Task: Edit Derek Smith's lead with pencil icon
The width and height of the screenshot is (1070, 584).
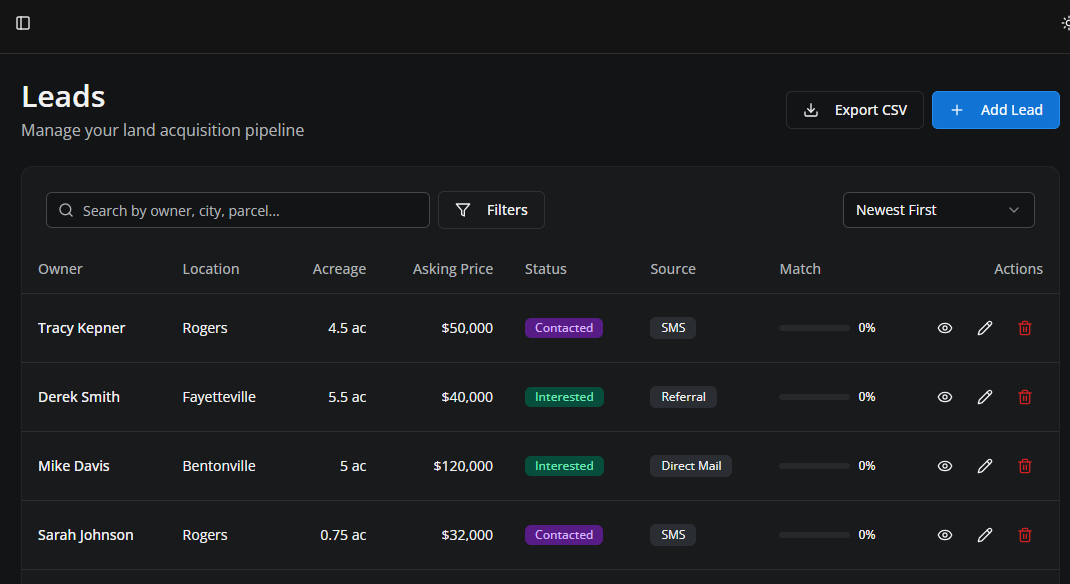Action: pos(984,397)
